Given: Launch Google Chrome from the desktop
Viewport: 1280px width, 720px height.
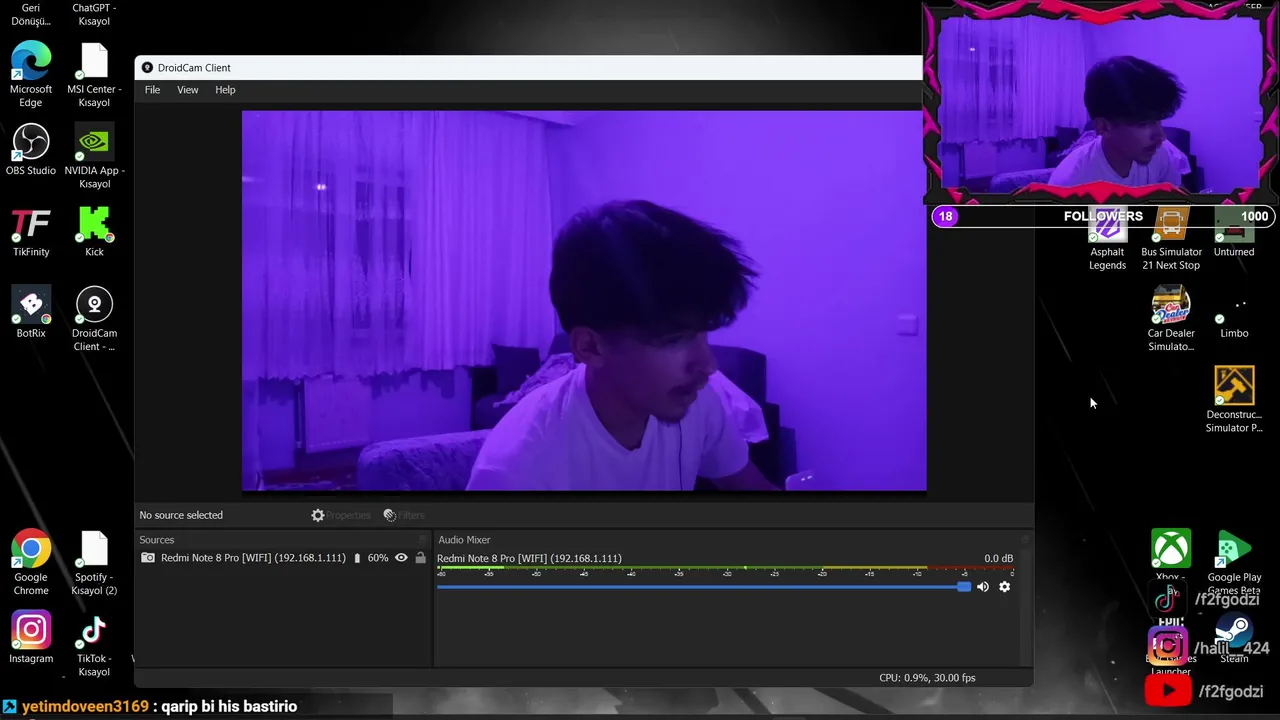Looking at the screenshot, I should (31, 563).
